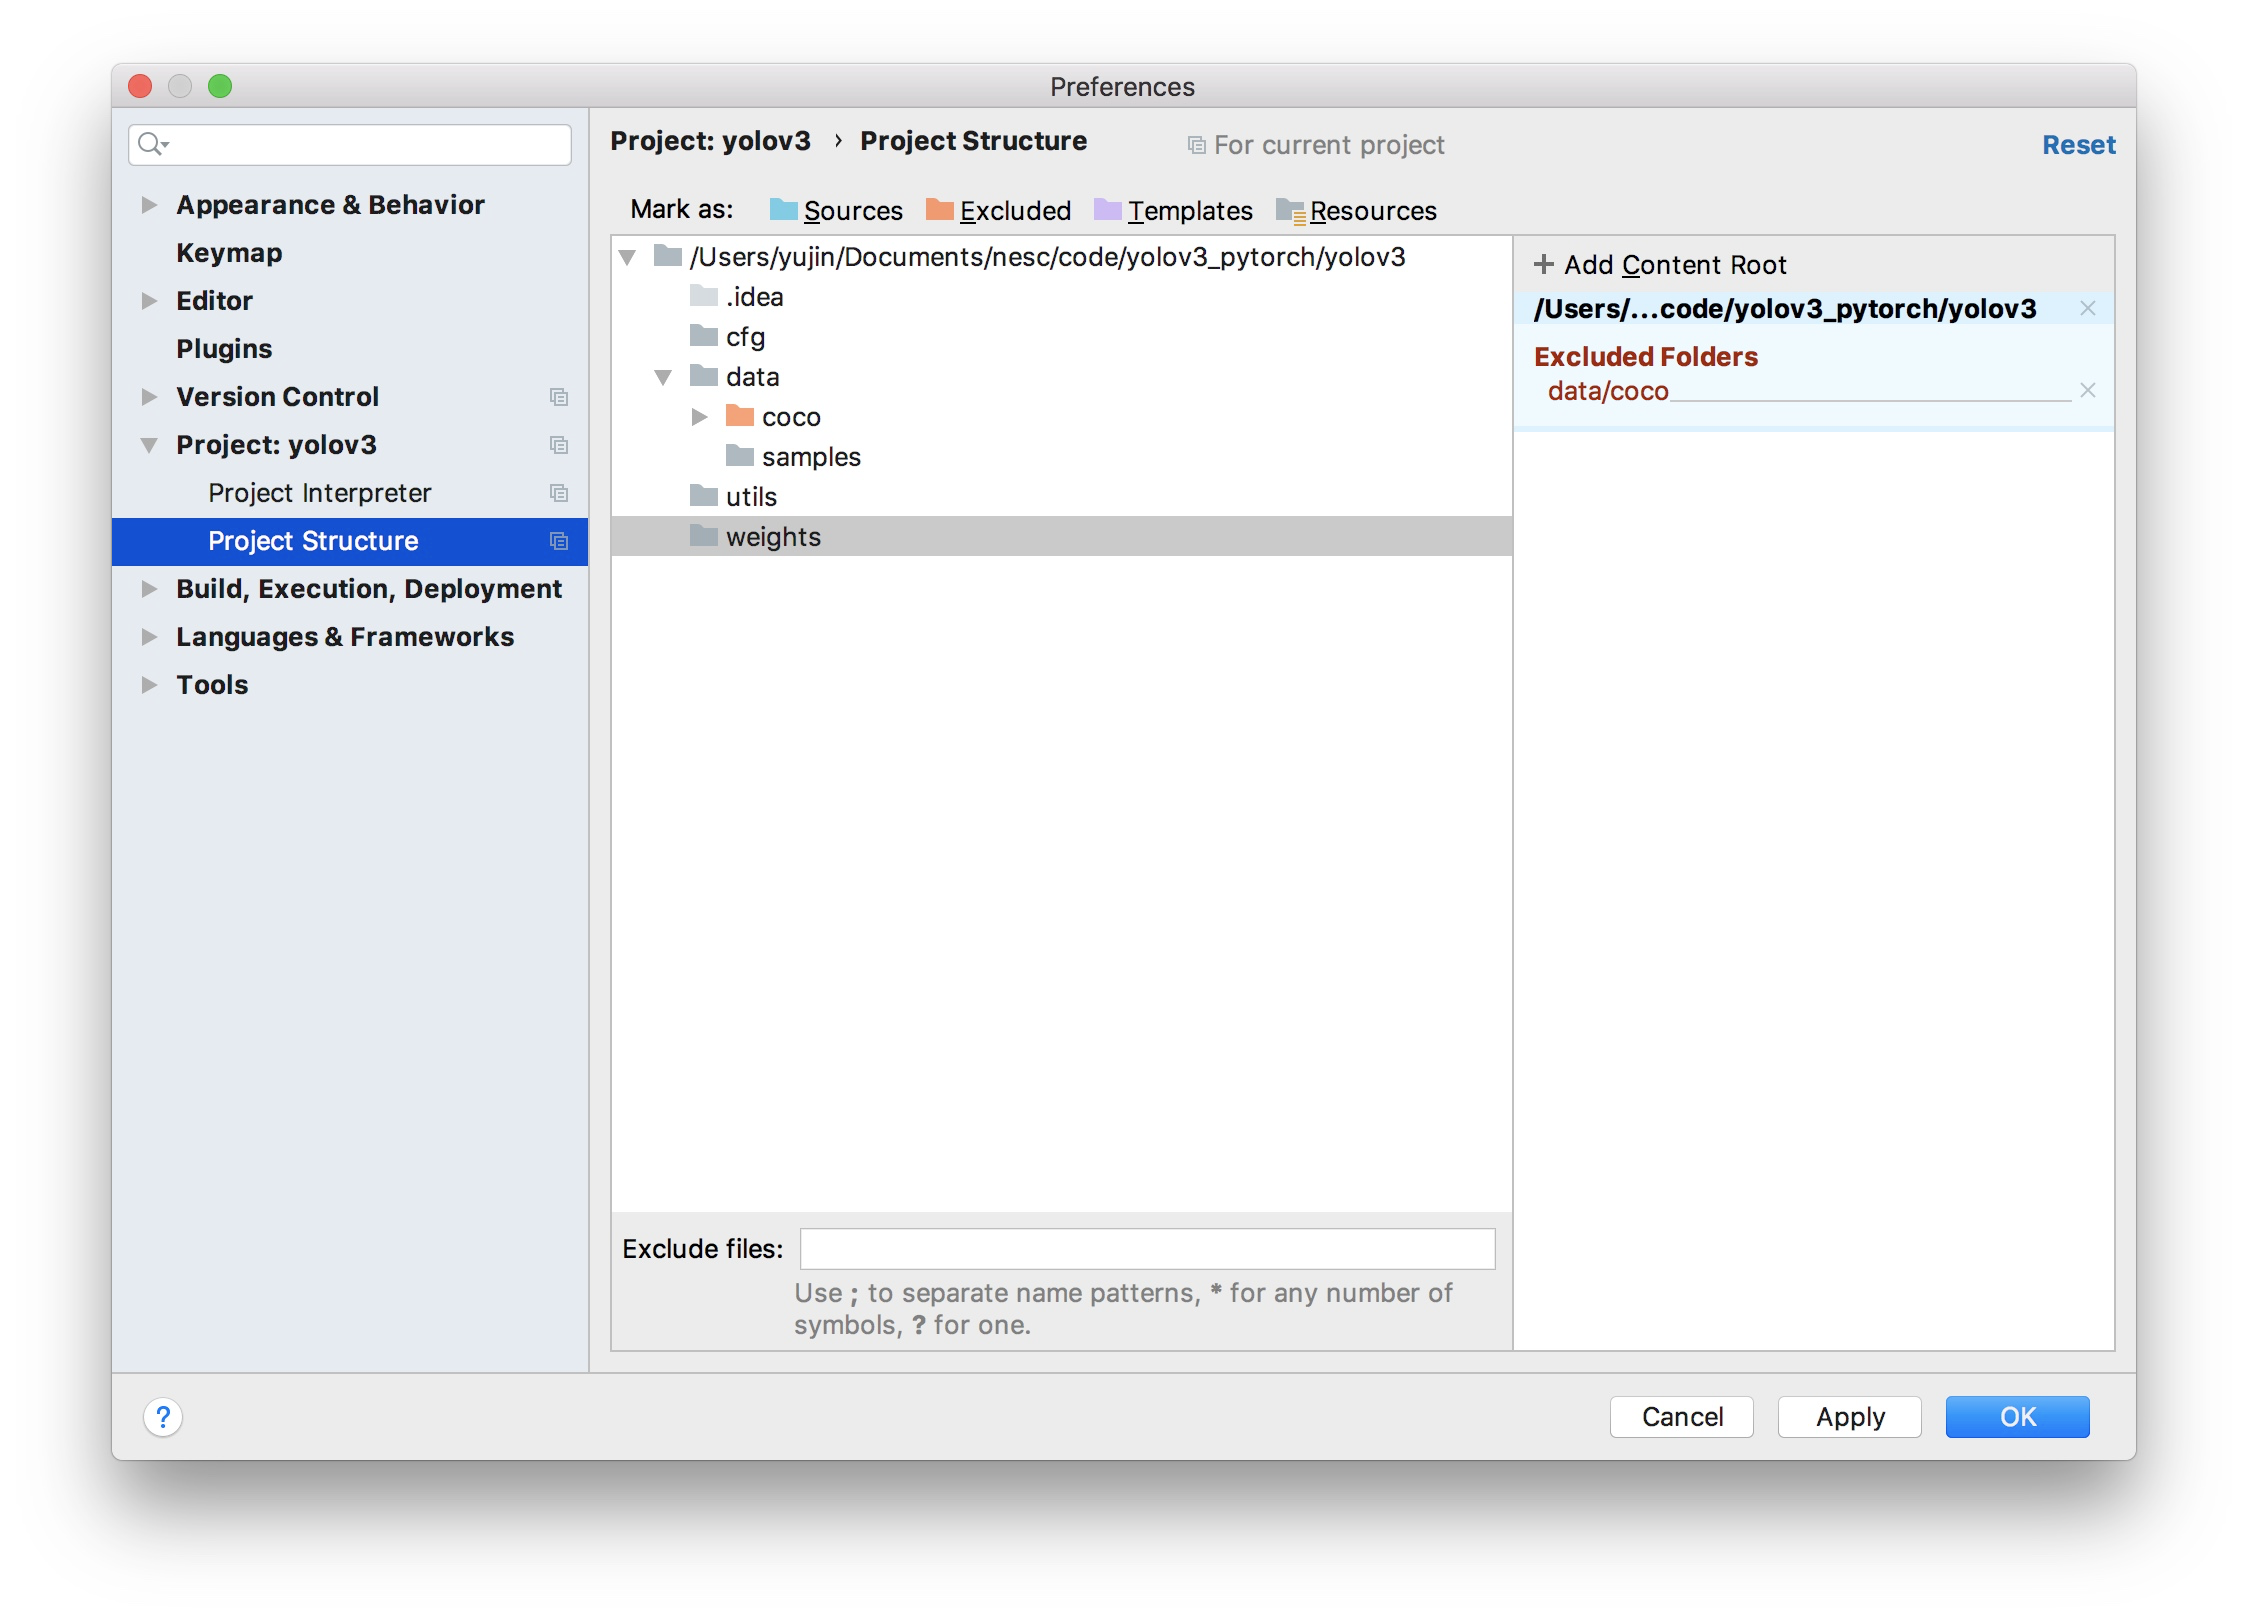2248x1620 pixels.
Task: Open the Keymap settings page
Action: pyautogui.click(x=229, y=253)
